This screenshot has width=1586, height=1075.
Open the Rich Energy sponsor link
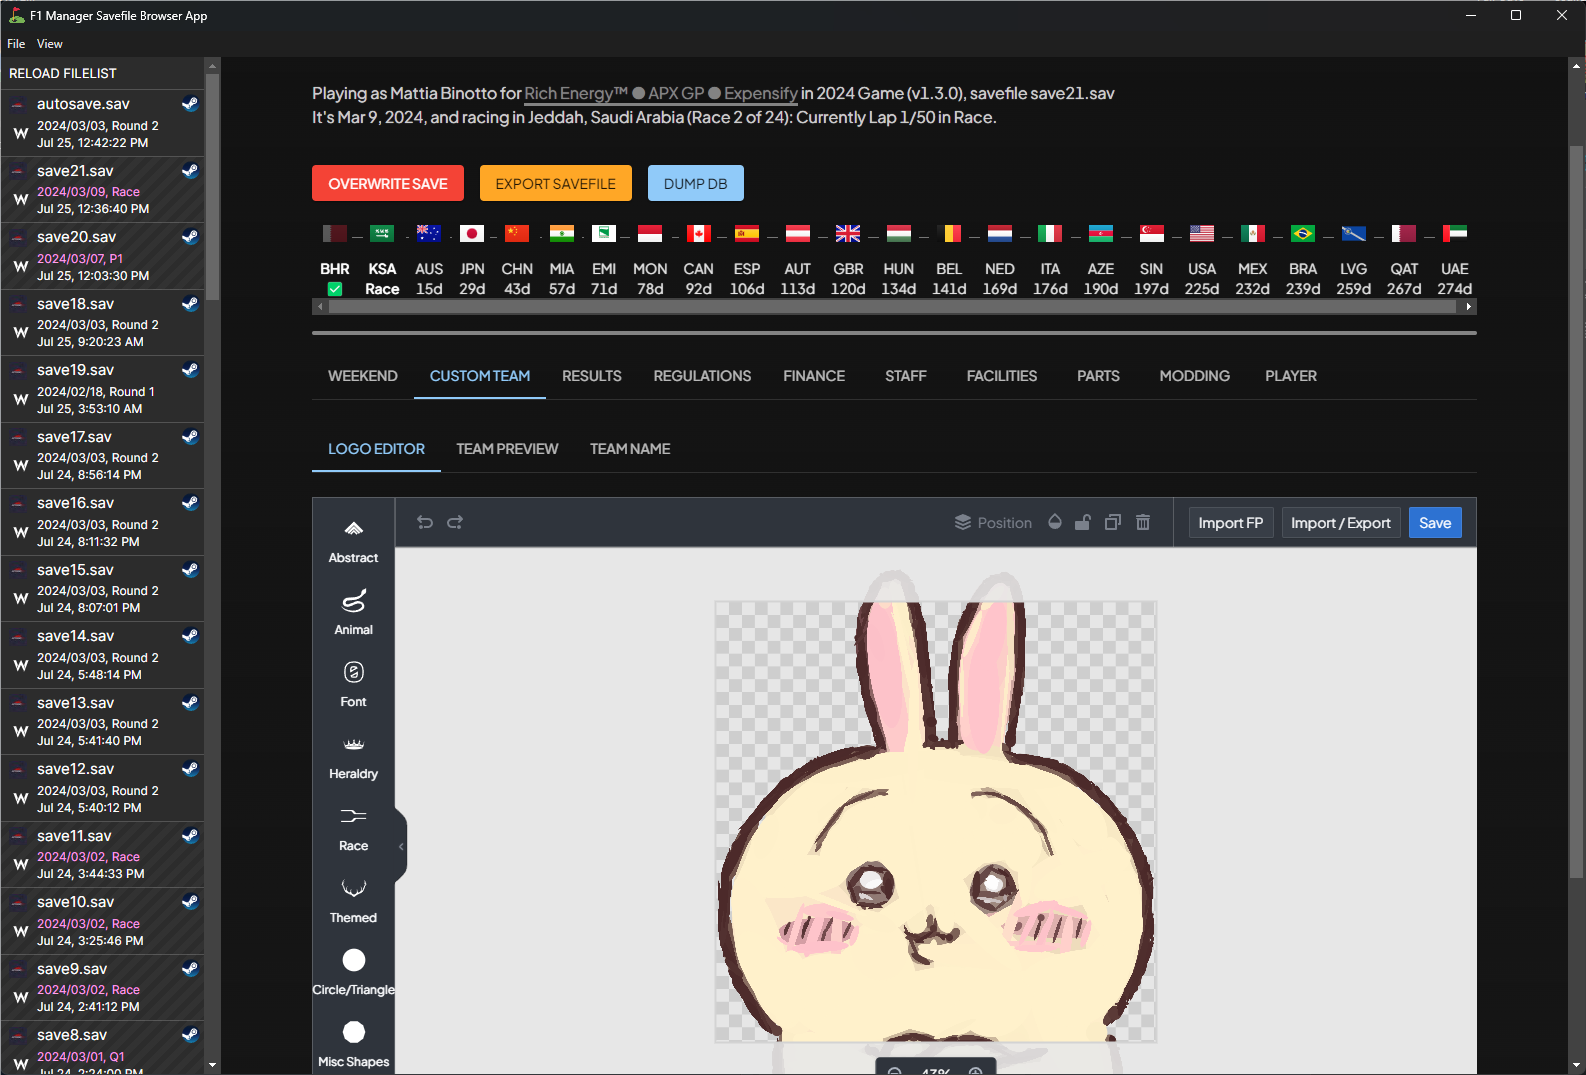[x=576, y=93]
